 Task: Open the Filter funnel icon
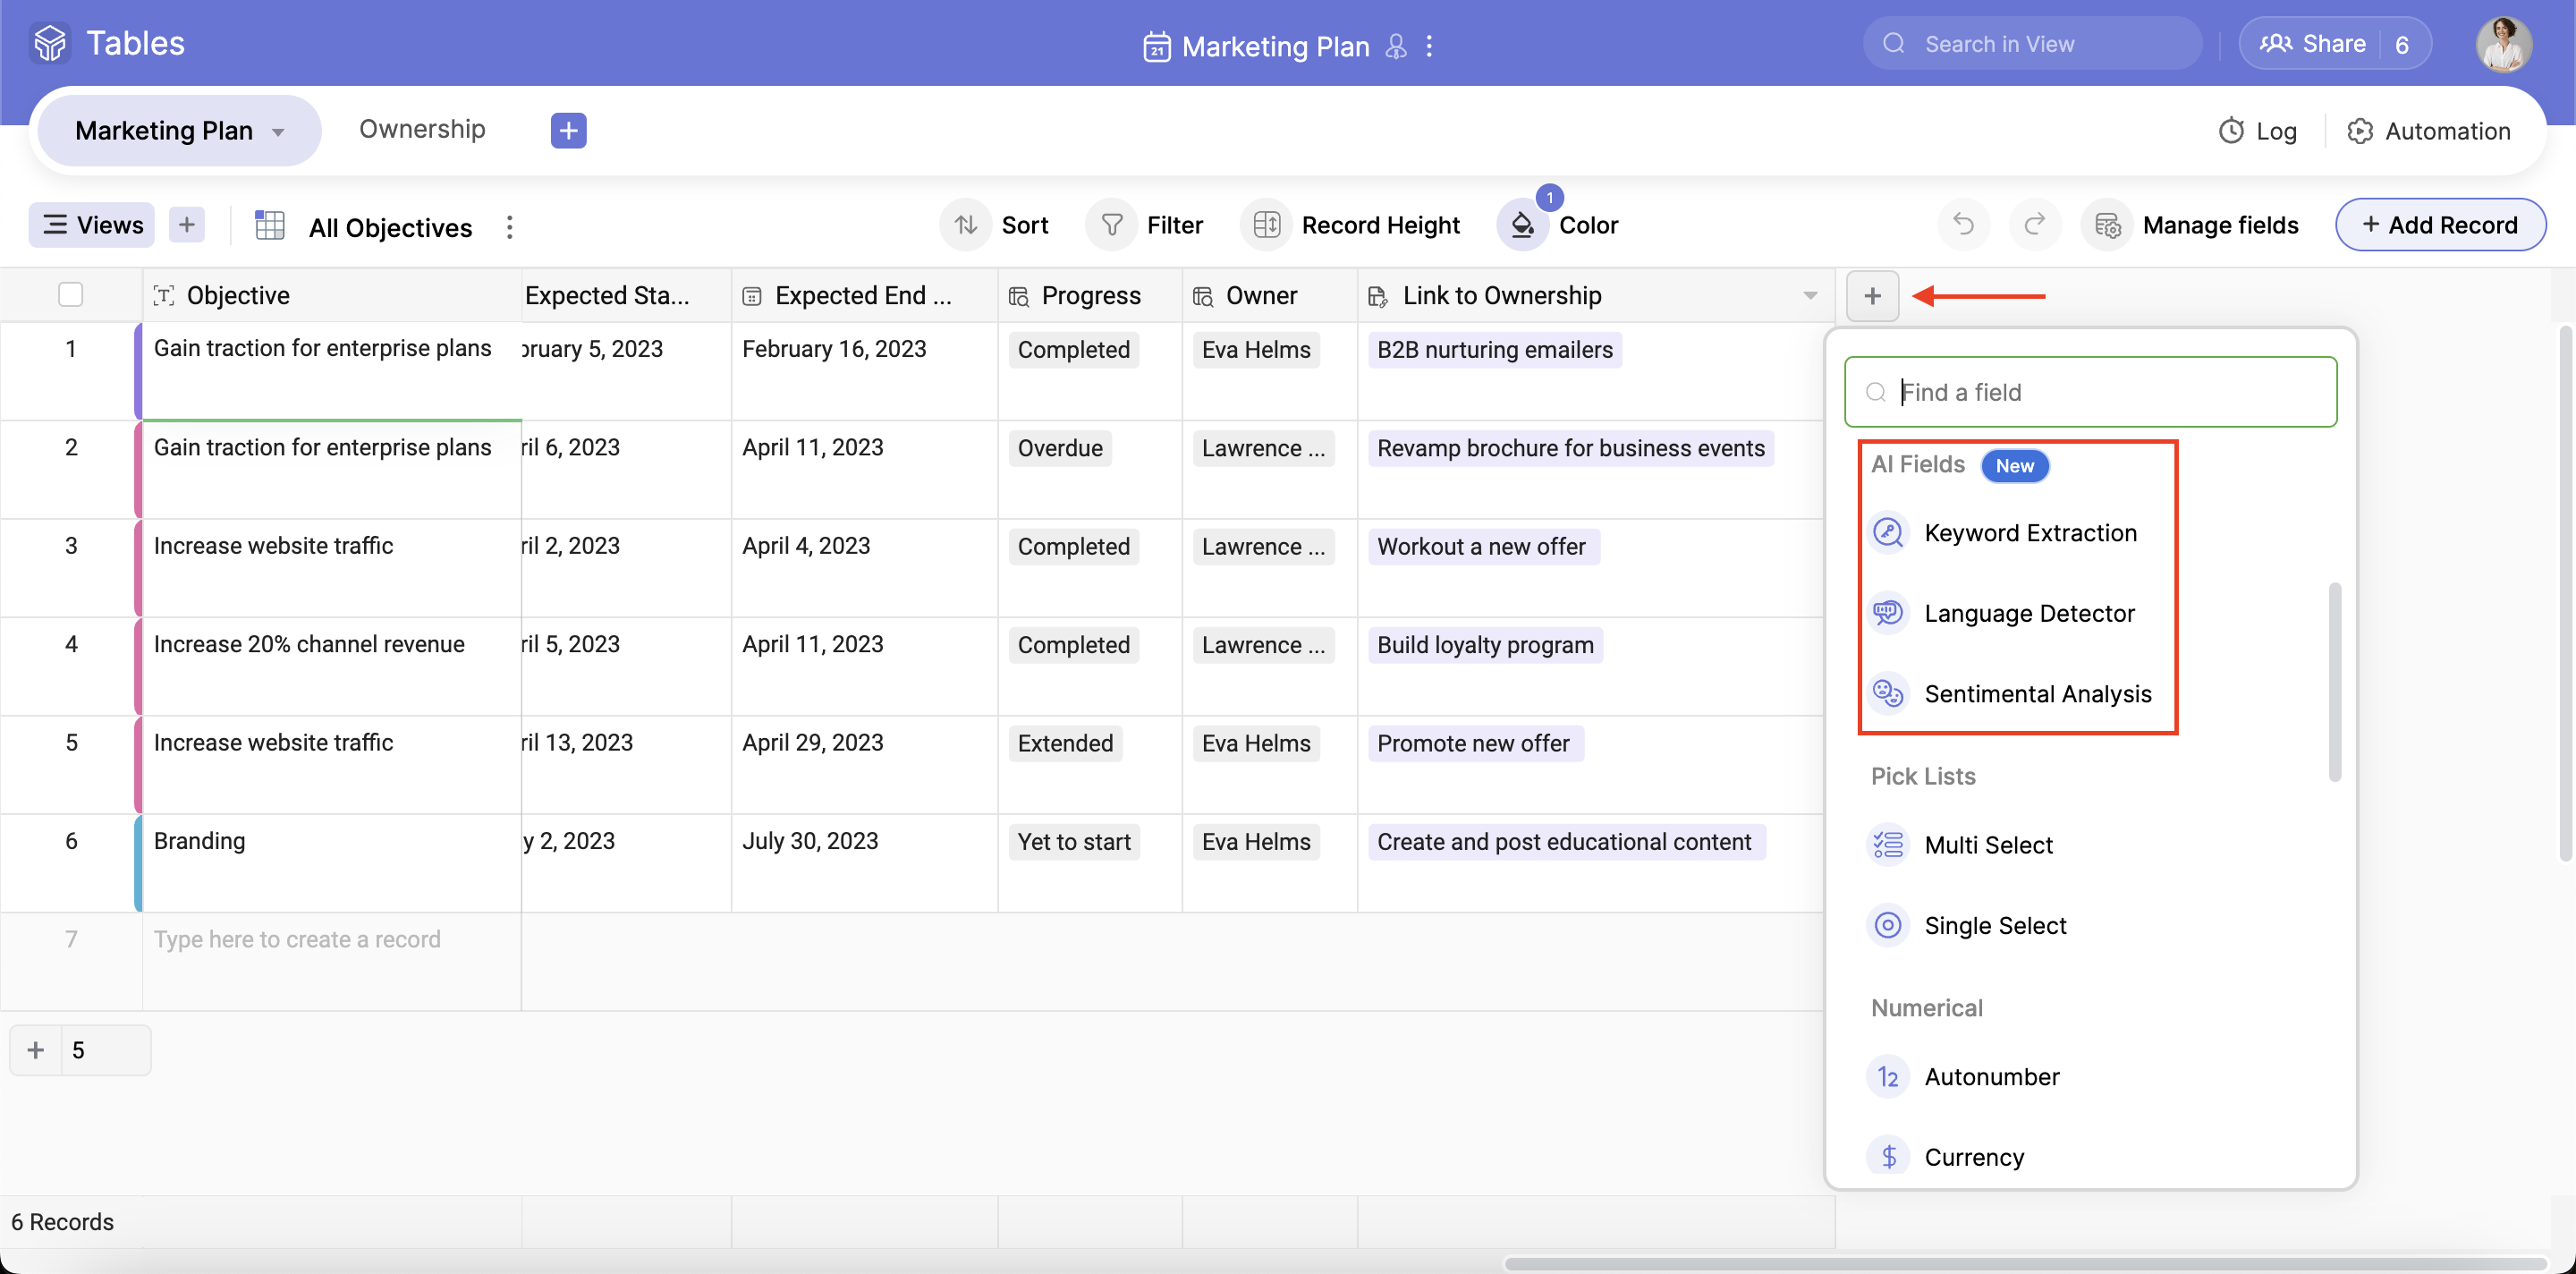[1111, 225]
